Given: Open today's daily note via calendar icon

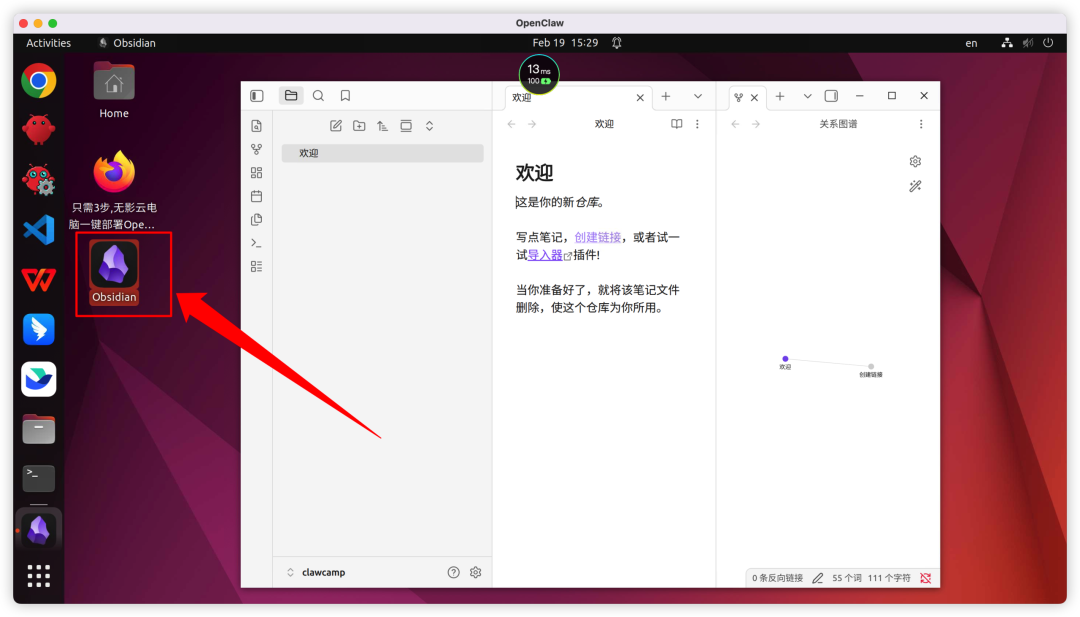Looking at the screenshot, I should click(256, 196).
